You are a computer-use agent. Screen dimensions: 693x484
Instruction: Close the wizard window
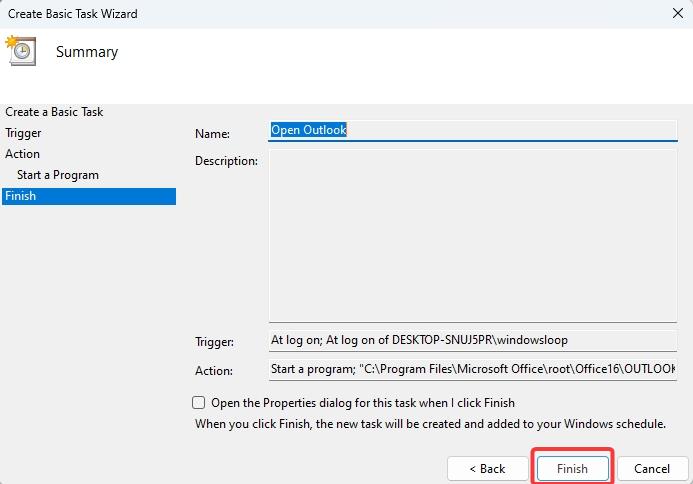[x=678, y=13]
